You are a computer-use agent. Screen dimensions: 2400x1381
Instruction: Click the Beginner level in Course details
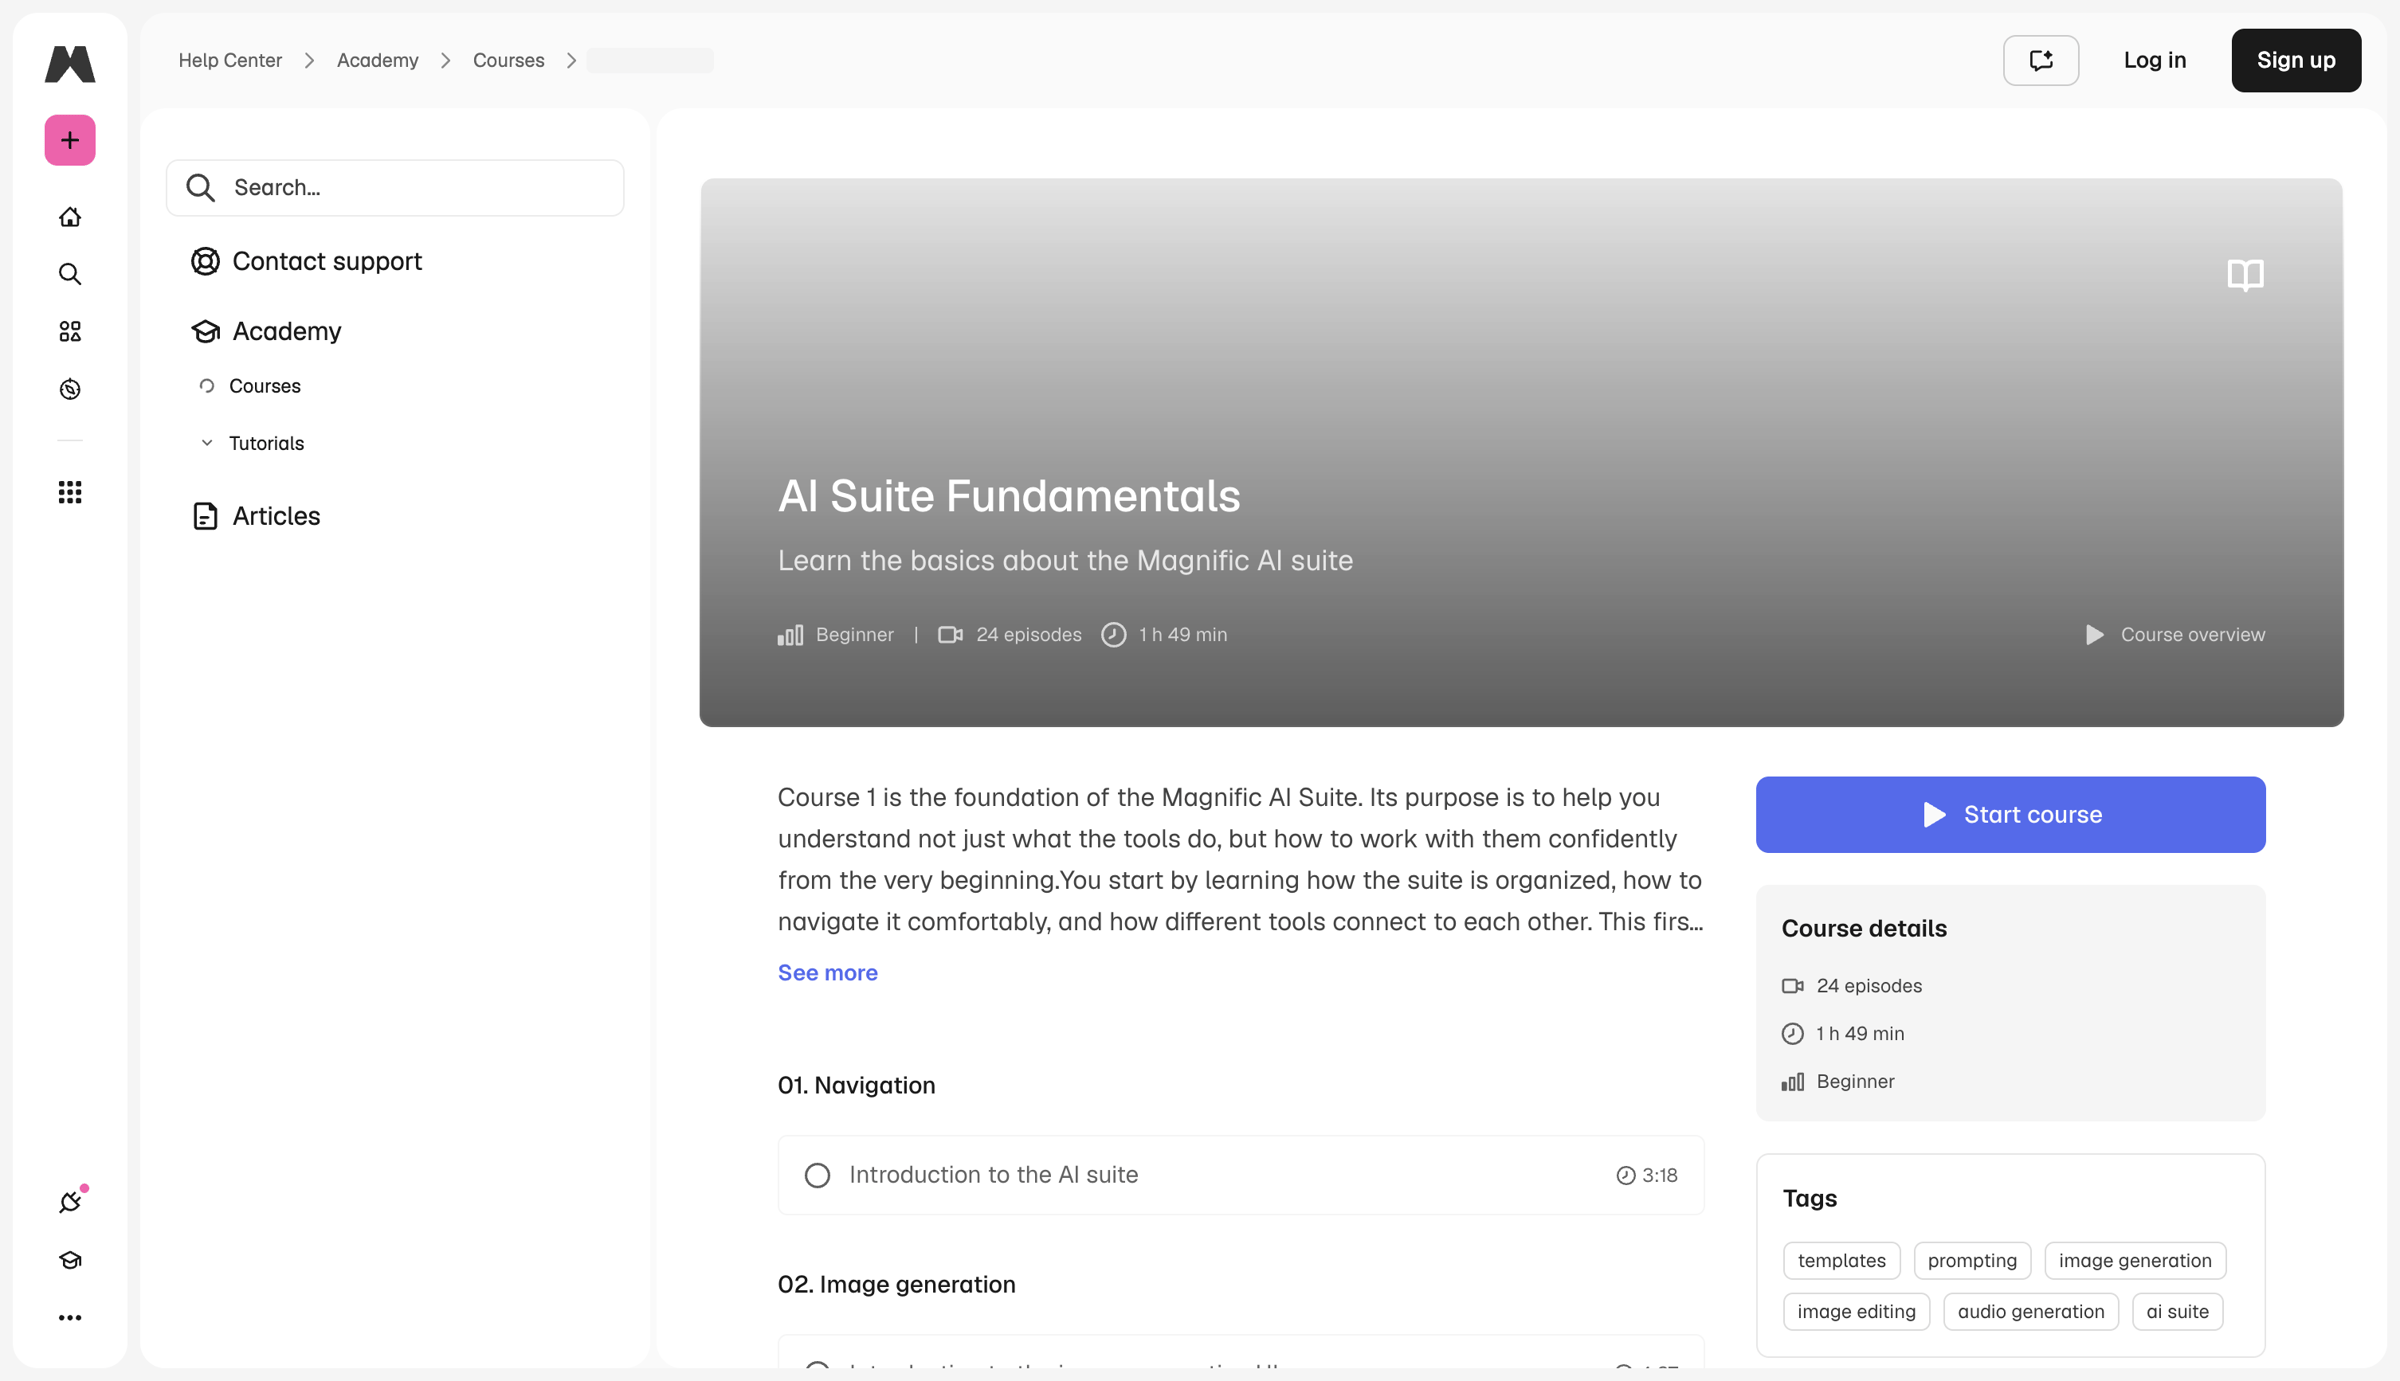1855,1082
